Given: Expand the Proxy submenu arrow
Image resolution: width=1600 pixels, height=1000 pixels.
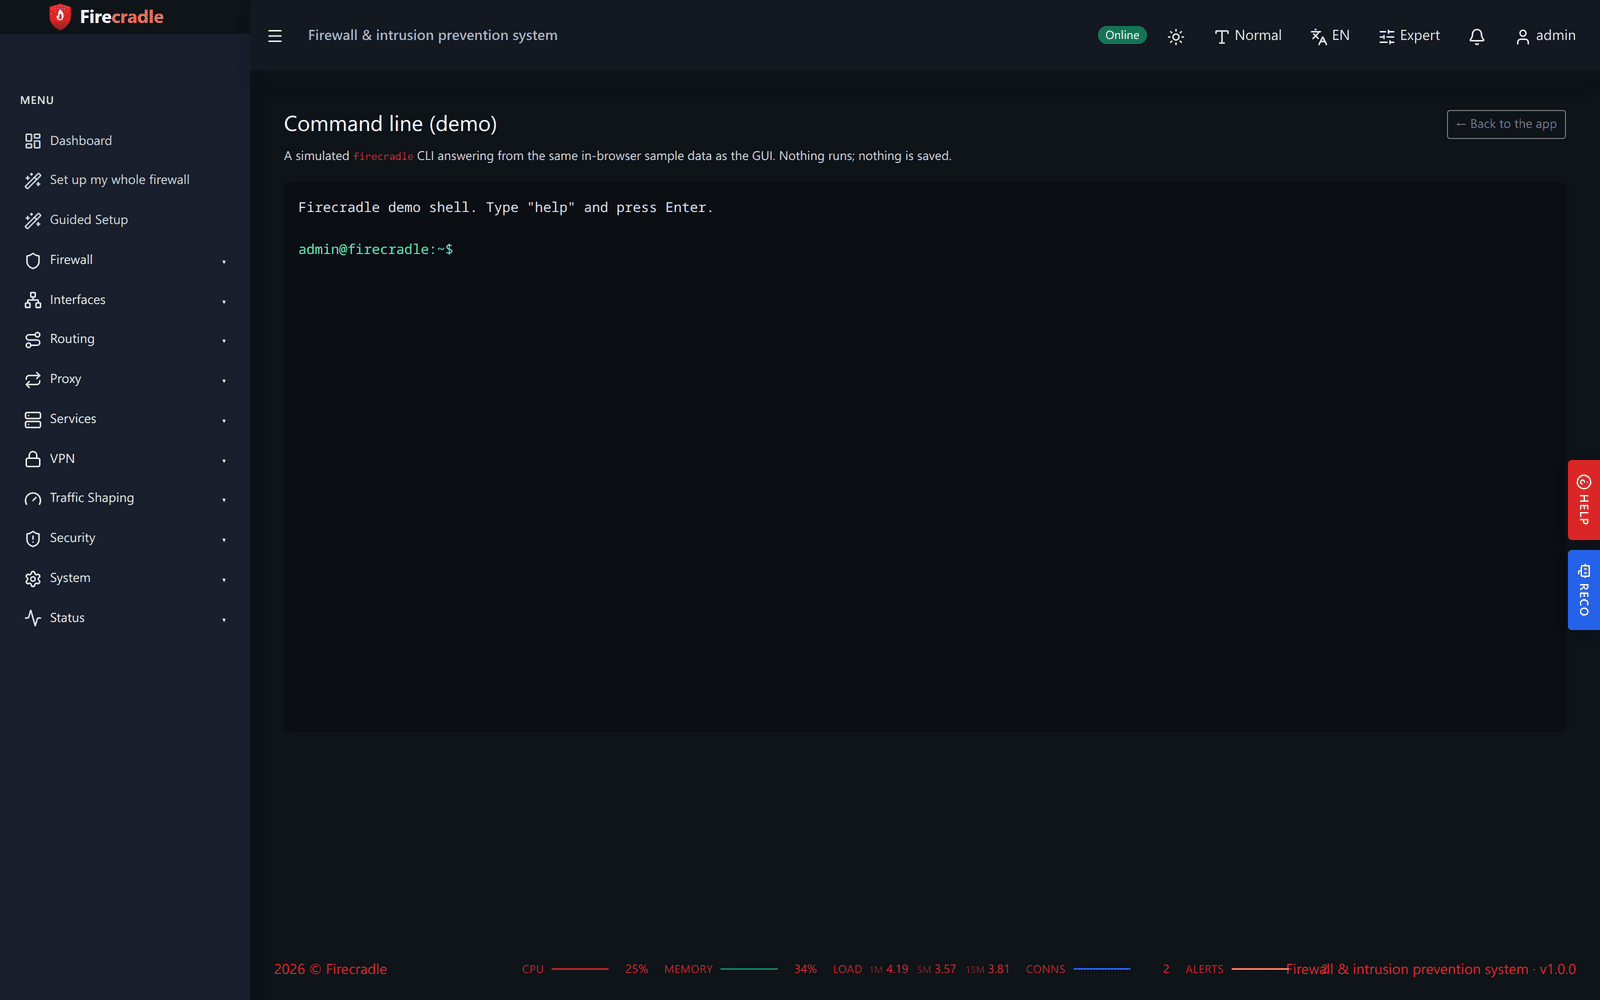Looking at the screenshot, I should (224, 380).
